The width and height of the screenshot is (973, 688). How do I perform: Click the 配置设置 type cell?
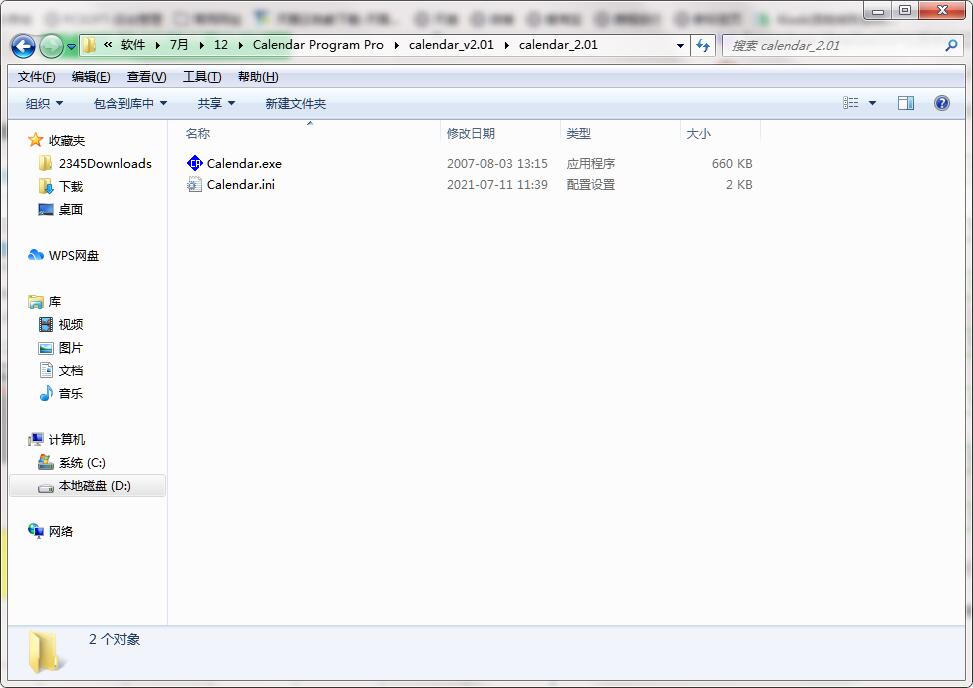pos(590,185)
